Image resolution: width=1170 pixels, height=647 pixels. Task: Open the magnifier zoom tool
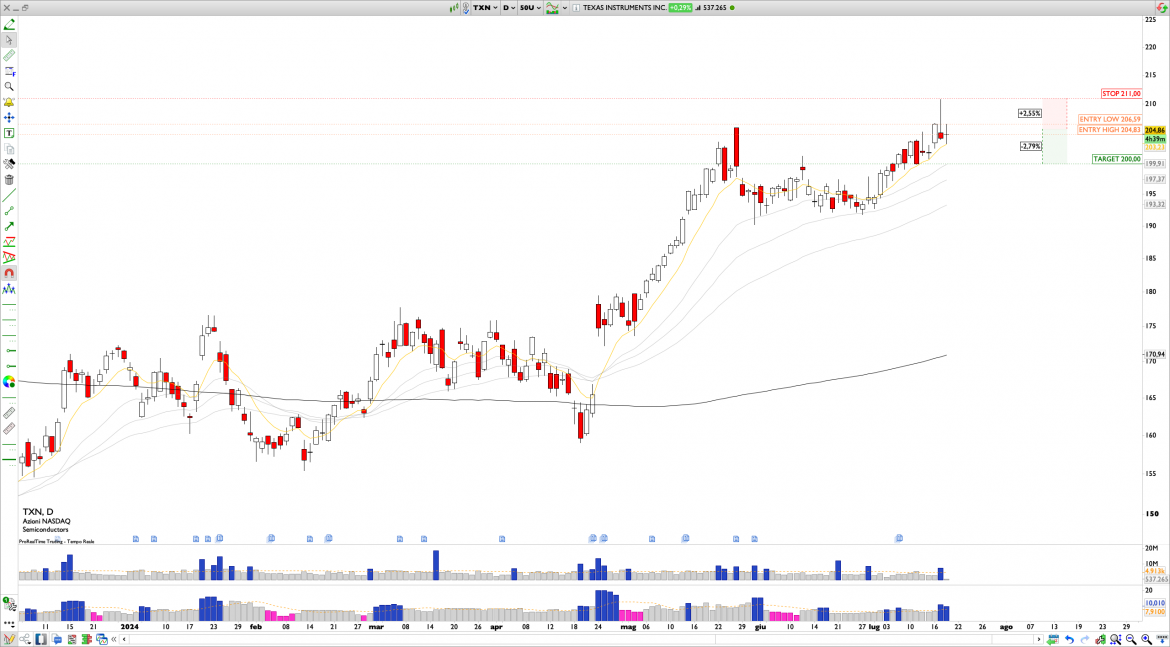[9, 87]
